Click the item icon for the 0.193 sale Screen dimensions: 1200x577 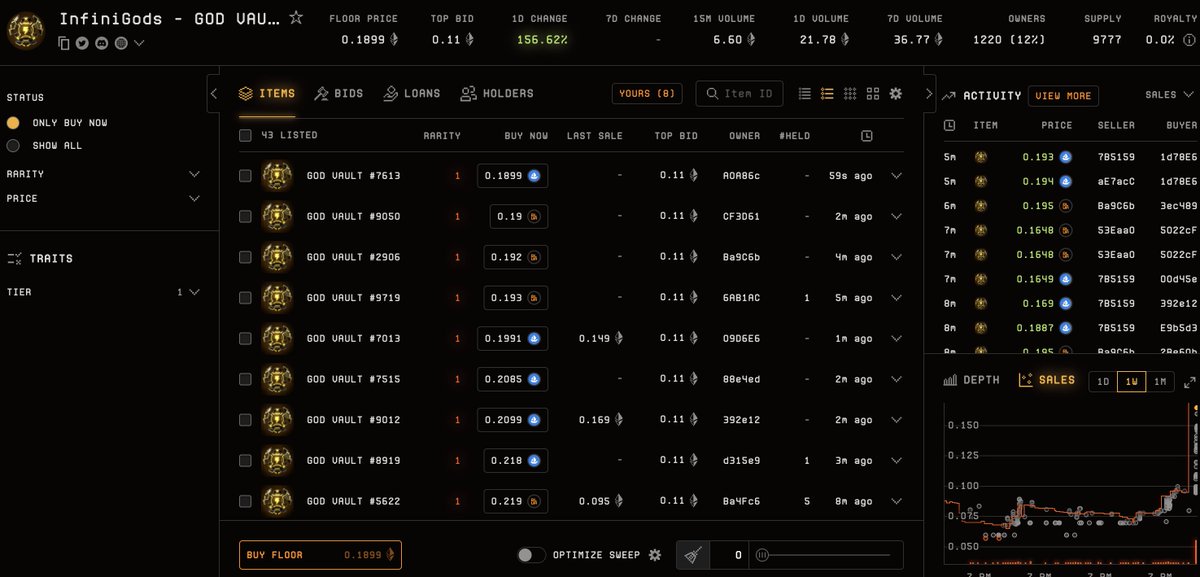pyautogui.click(x=981, y=158)
